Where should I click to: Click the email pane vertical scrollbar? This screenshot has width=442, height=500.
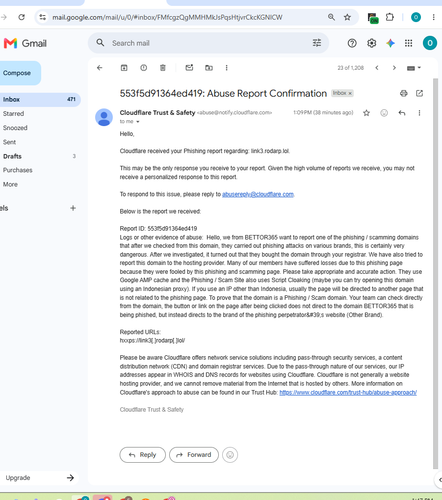(x=435, y=273)
